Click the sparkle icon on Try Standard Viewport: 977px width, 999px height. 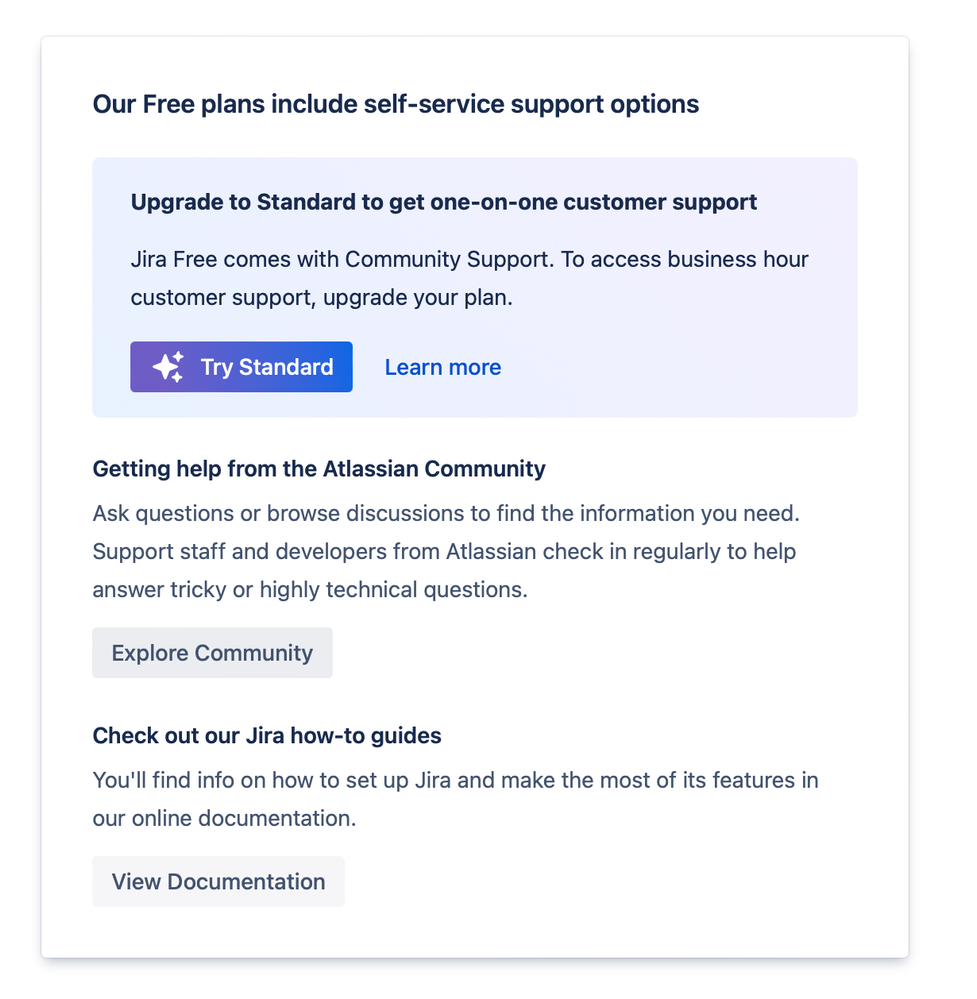(x=168, y=367)
